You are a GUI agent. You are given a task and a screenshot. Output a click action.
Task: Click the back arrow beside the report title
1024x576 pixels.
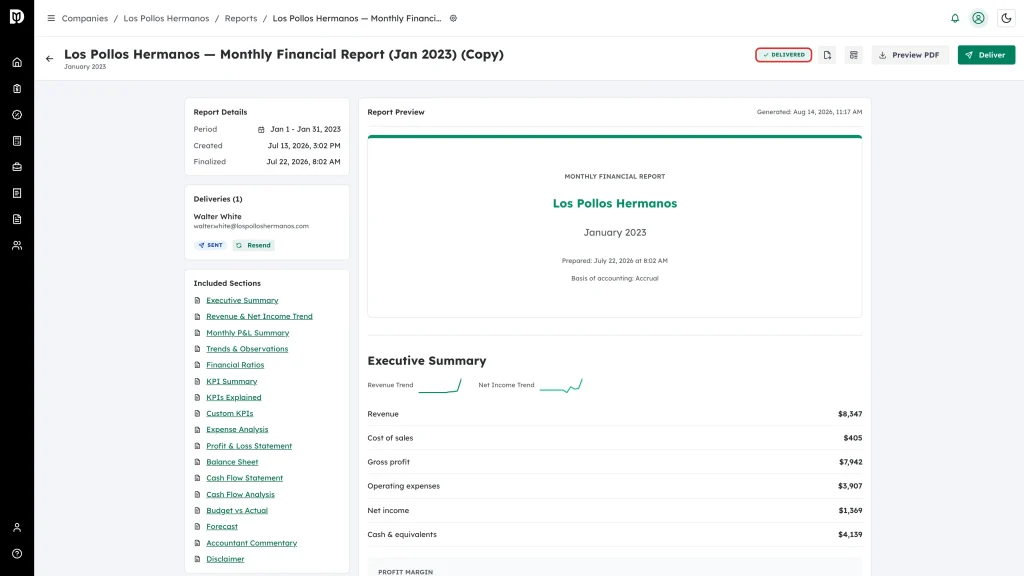[x=50, y=59]
